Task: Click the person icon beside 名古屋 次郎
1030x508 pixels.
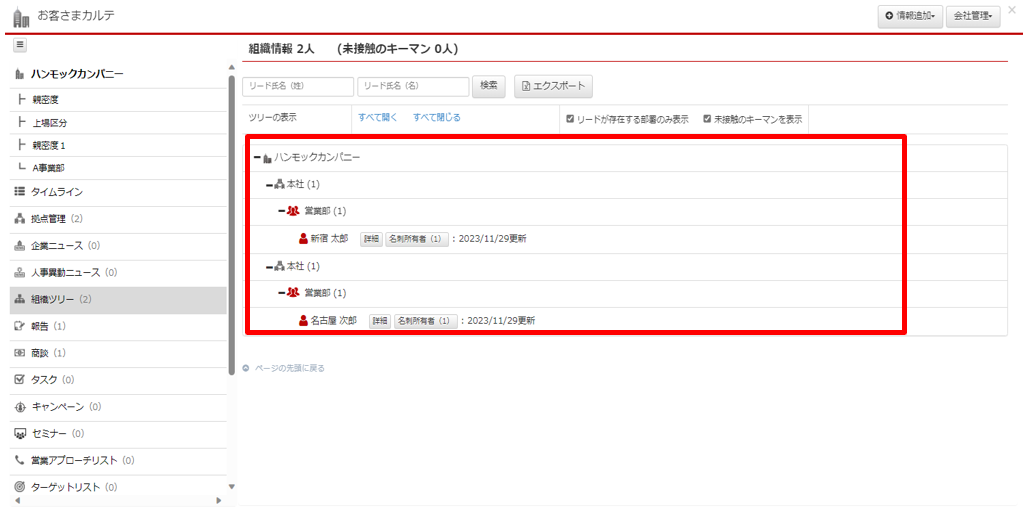Action: coord(303,321)
